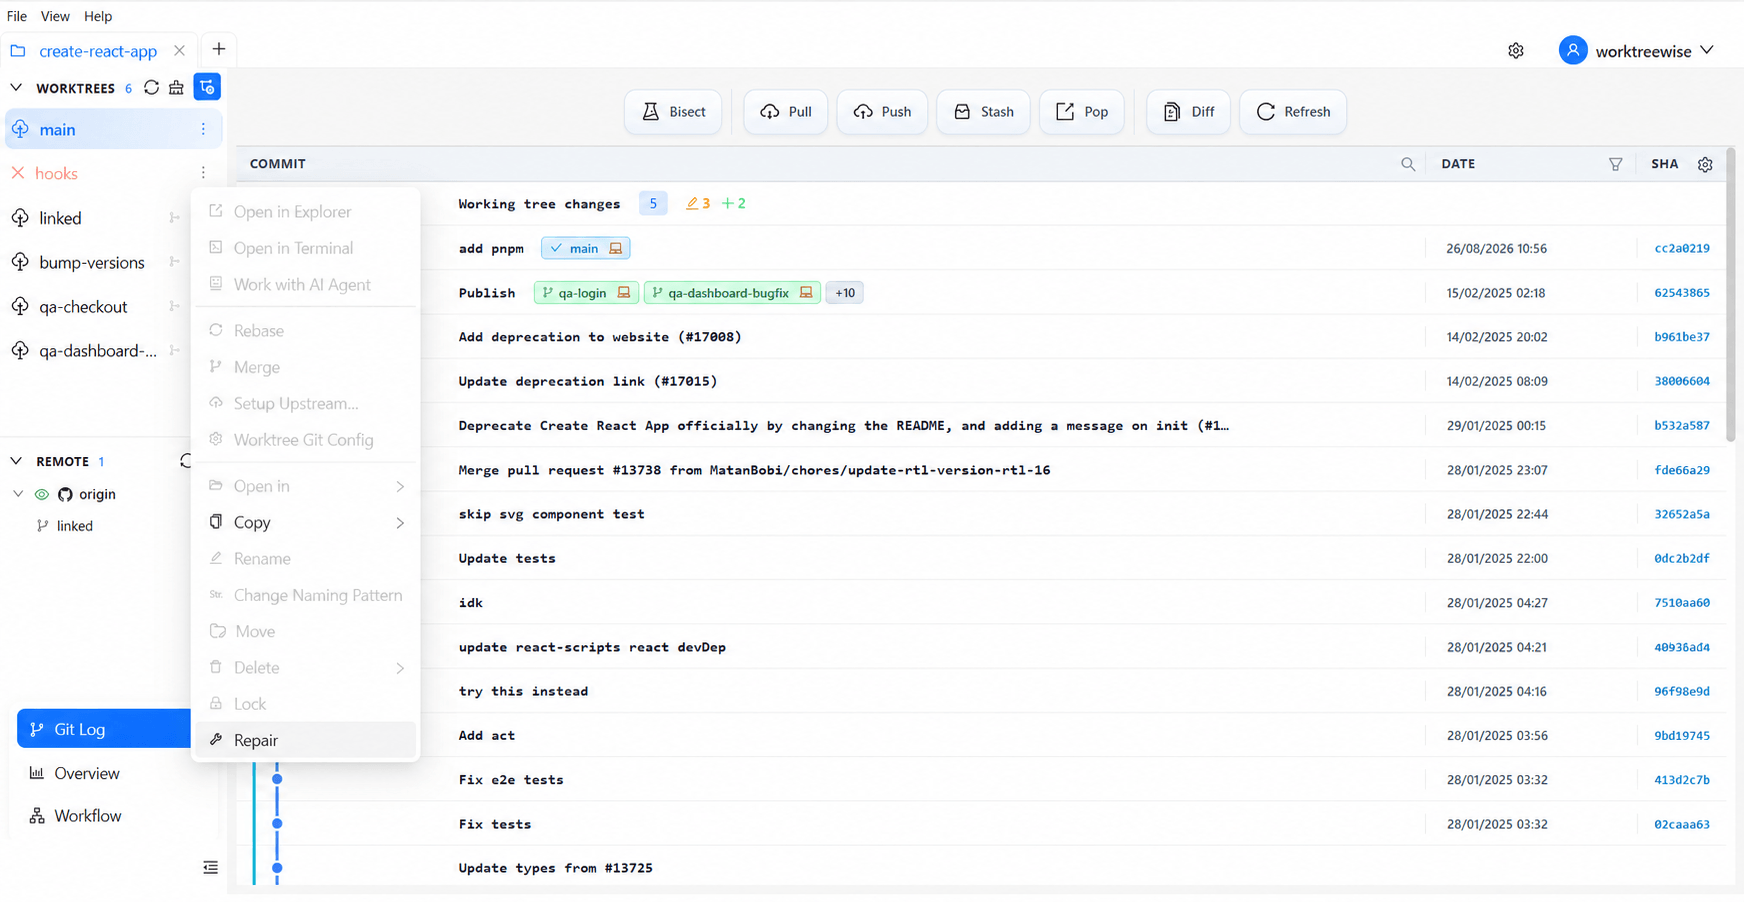Image resolution: width=1744 pixels, height=902 pixels.
Task: Switch to Workflow view
Action: (88, 816)
